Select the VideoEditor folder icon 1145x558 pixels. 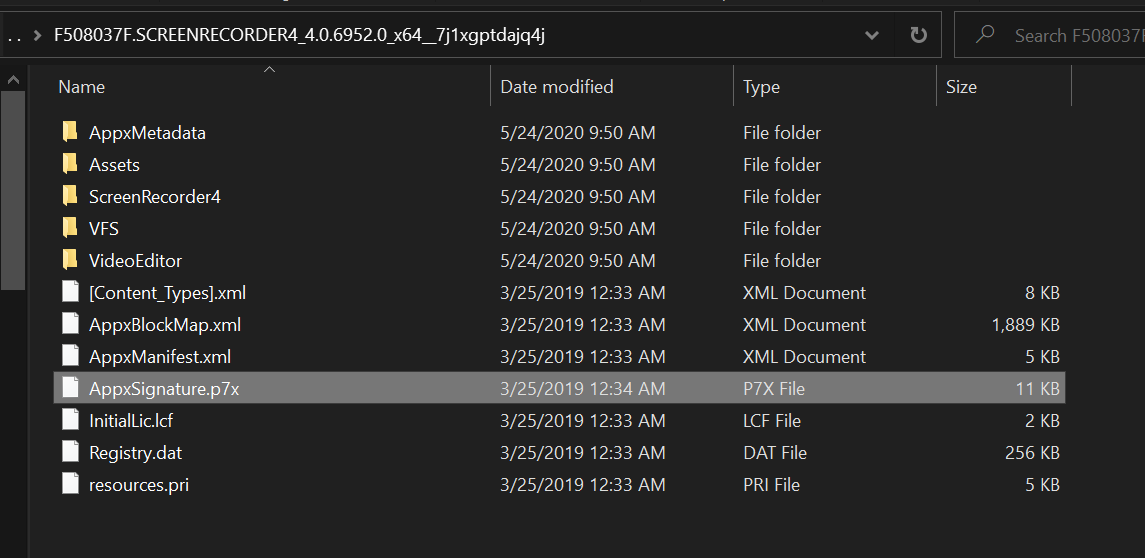click(70, 260)
